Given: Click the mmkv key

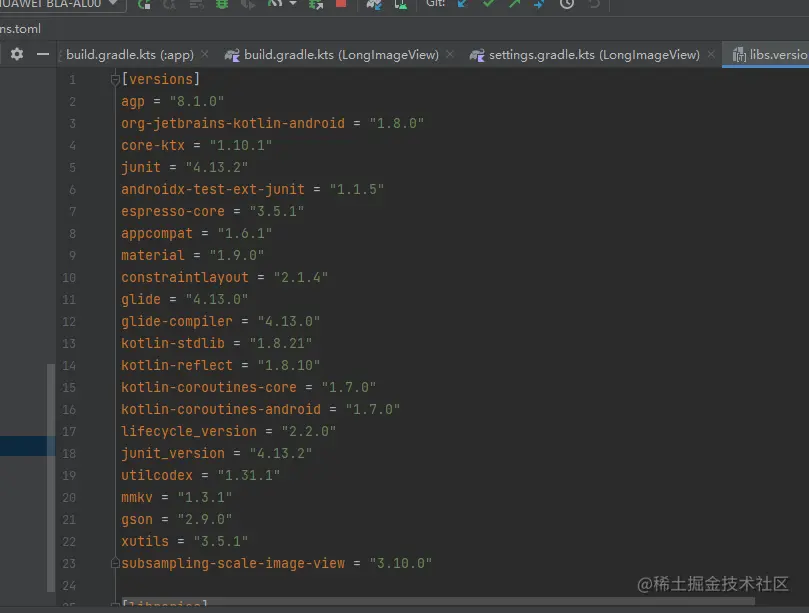Looking at the screenshot, I should click(x=137, y=498).
